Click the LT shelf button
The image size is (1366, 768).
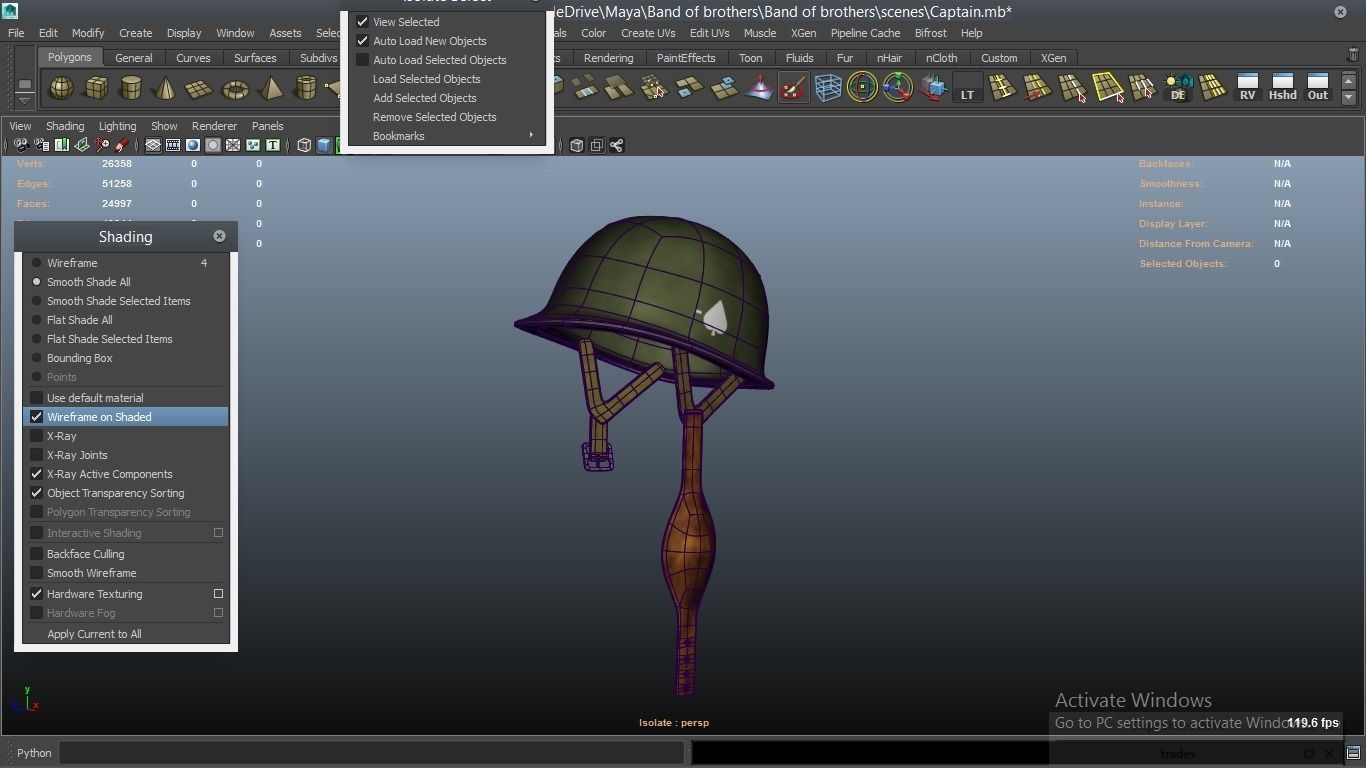tap(967, 89)
